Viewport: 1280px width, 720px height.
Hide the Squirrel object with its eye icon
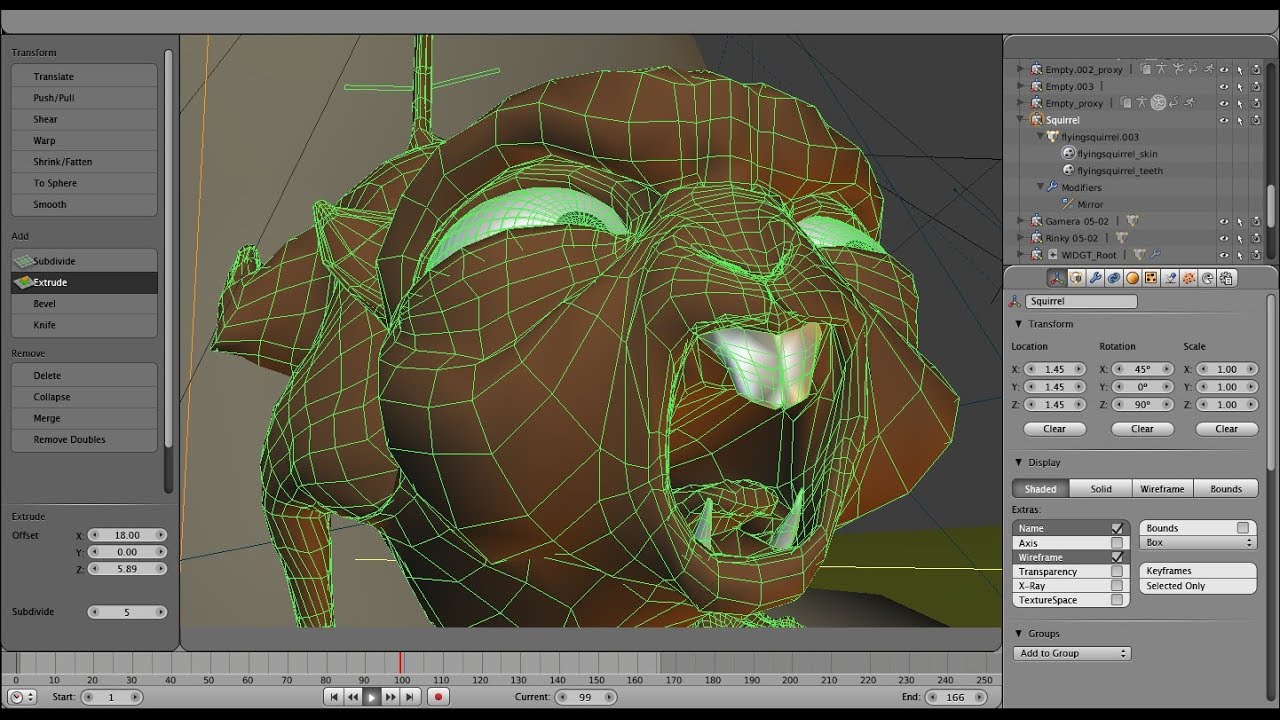pyautogui.click(x=1224, y=120)
